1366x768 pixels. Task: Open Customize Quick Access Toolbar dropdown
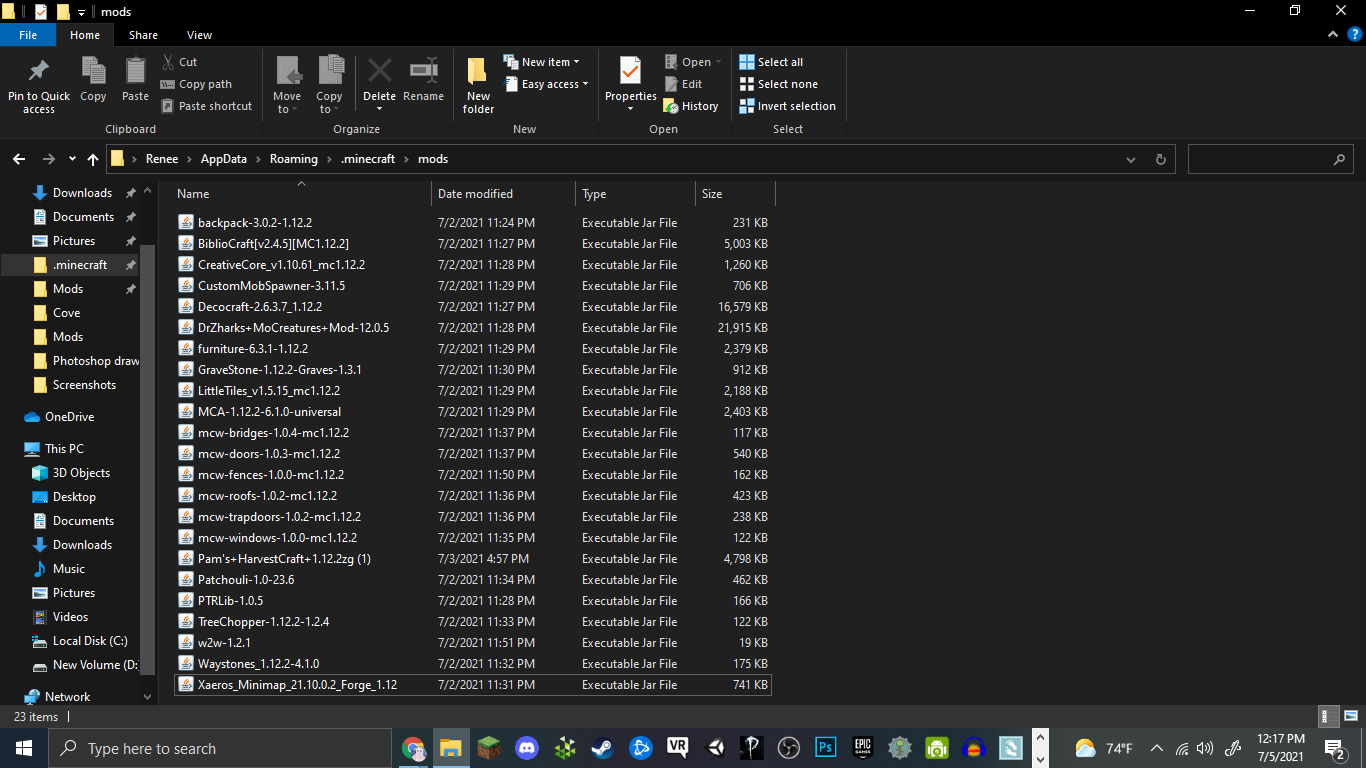pos(81,12)
